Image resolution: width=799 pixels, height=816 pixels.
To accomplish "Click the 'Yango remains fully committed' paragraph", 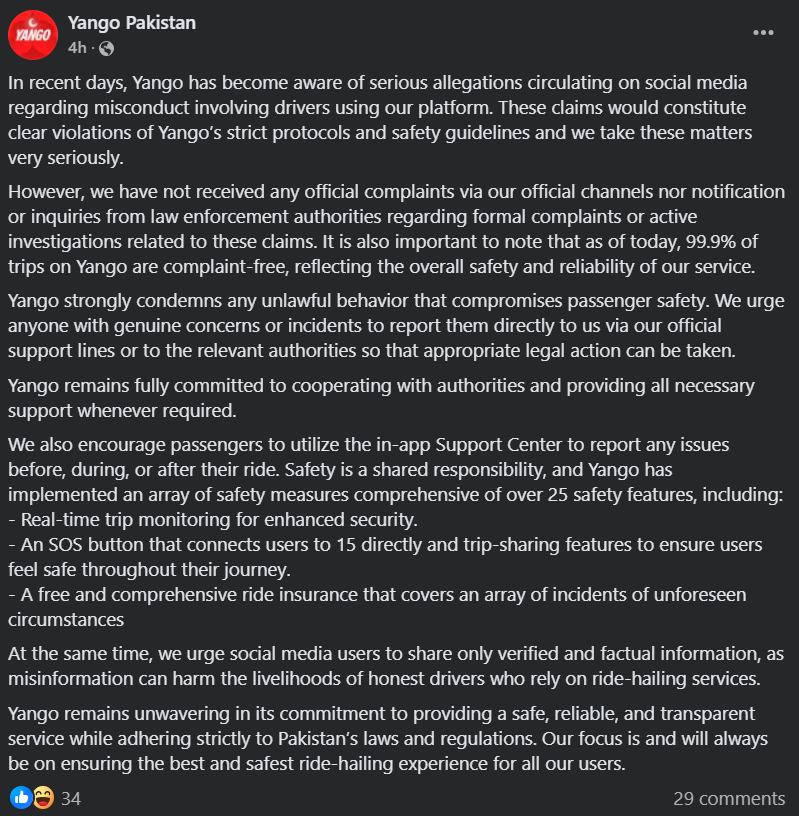I will [381, 398].
